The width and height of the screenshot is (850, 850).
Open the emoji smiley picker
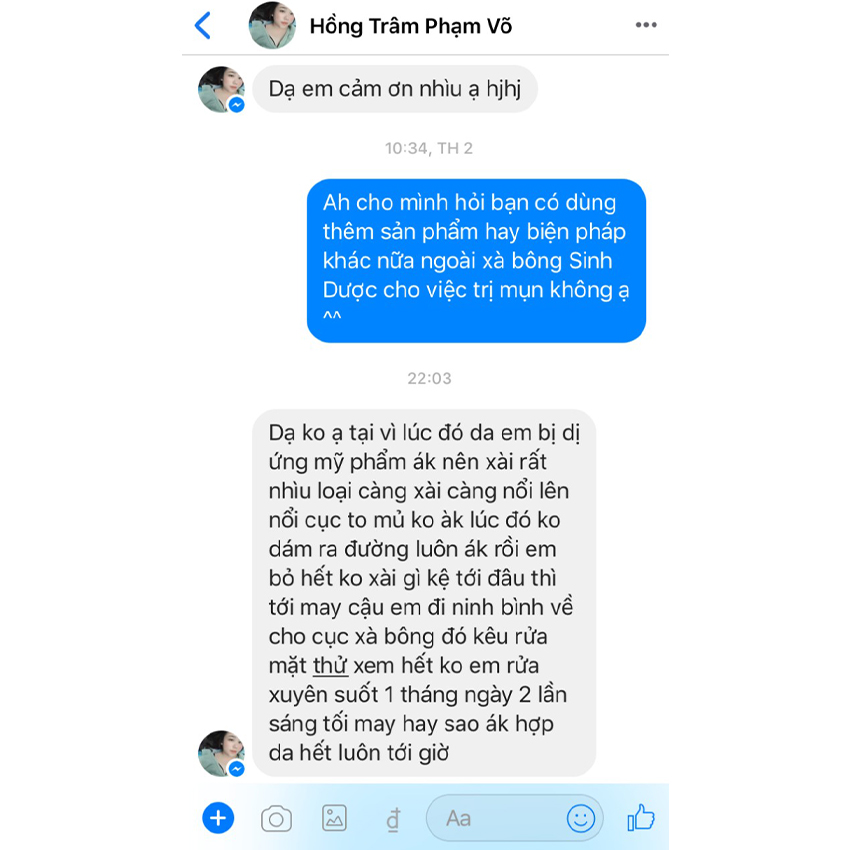pos(581,819)
